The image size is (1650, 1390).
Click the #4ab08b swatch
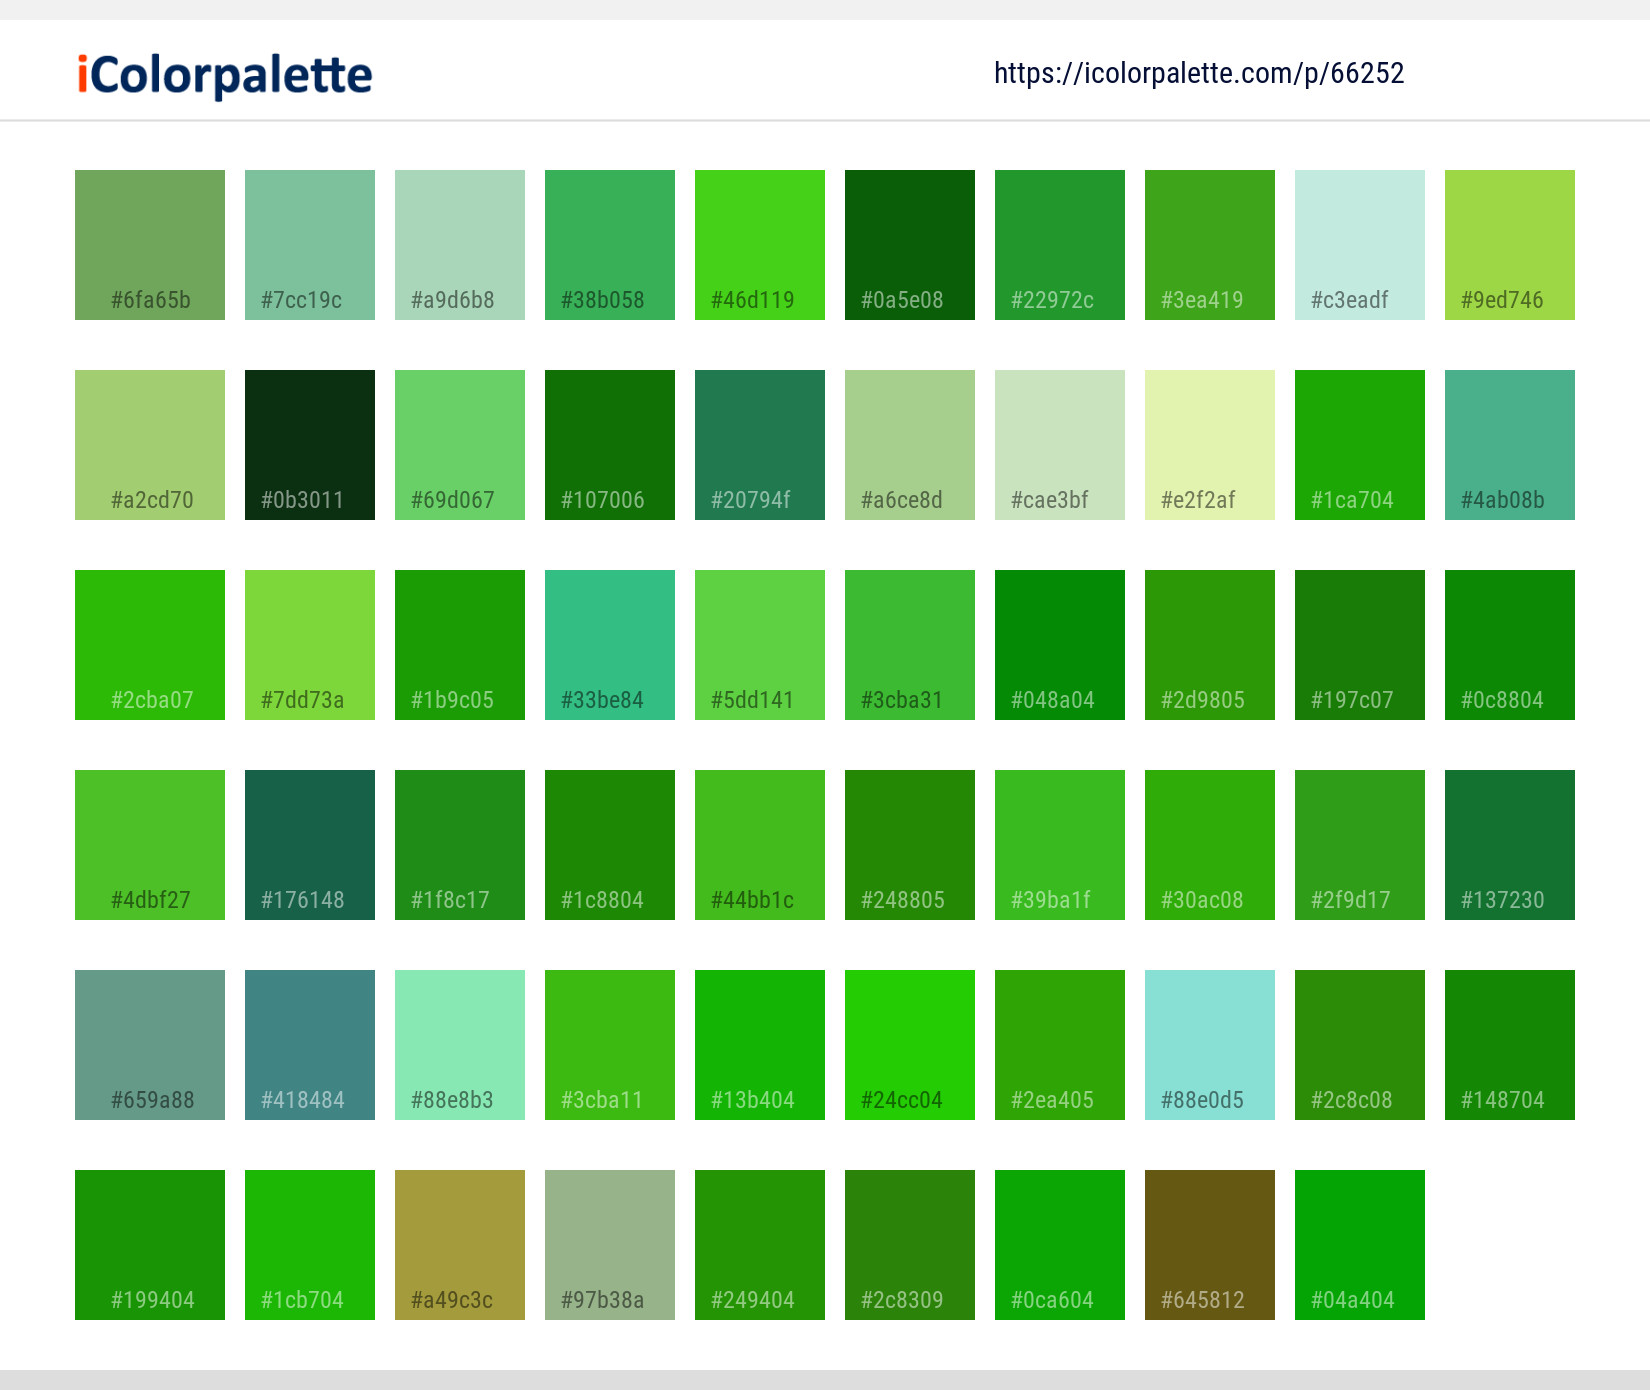(1510, 445)
